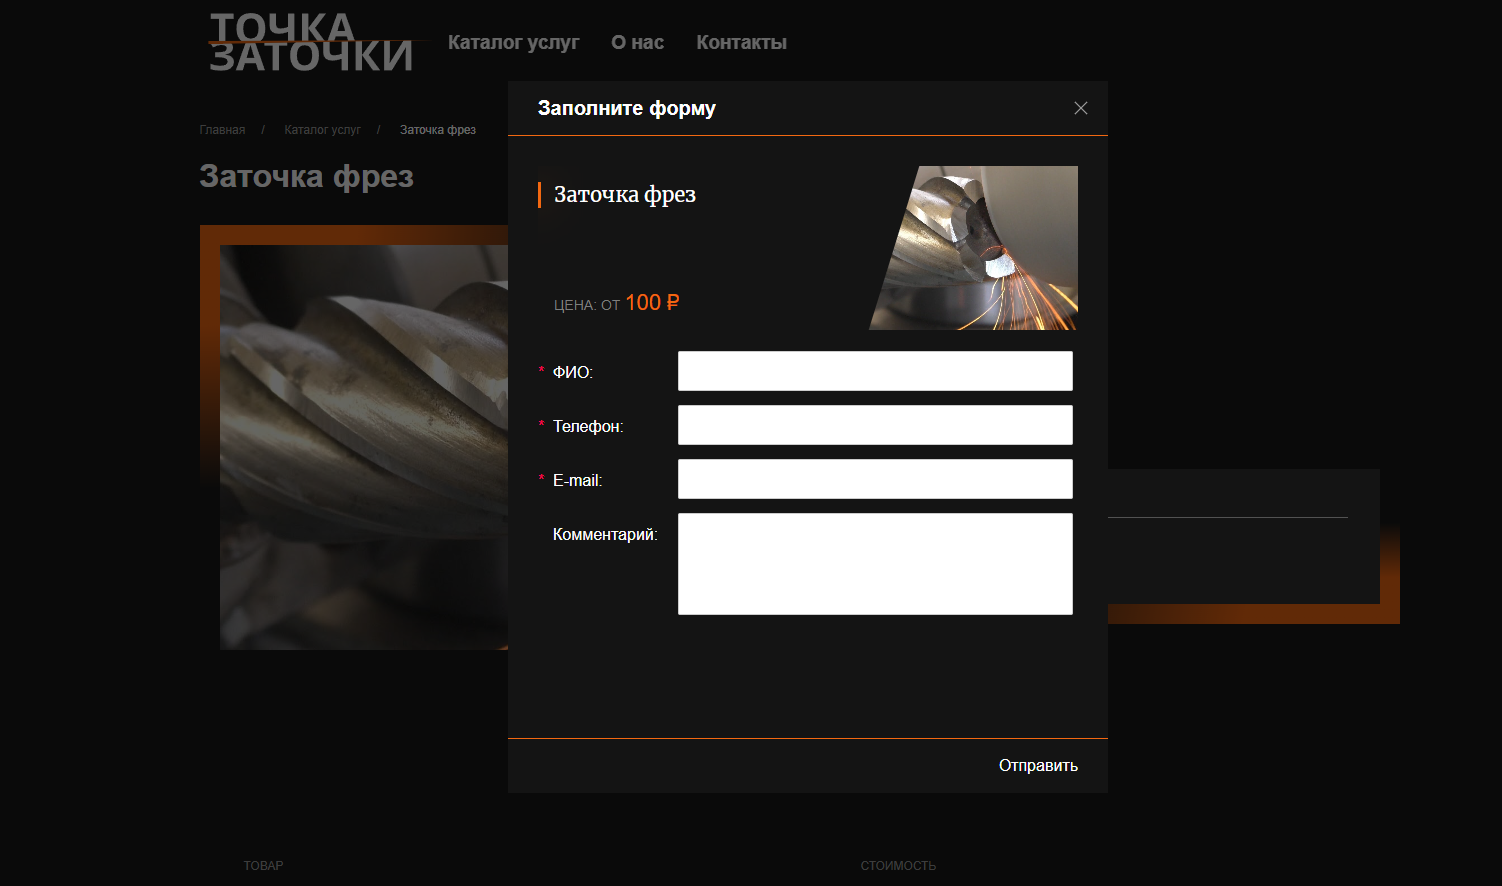Select the E-mail input field
Viewport: 1502px width, 886px height.
point(875,479)
